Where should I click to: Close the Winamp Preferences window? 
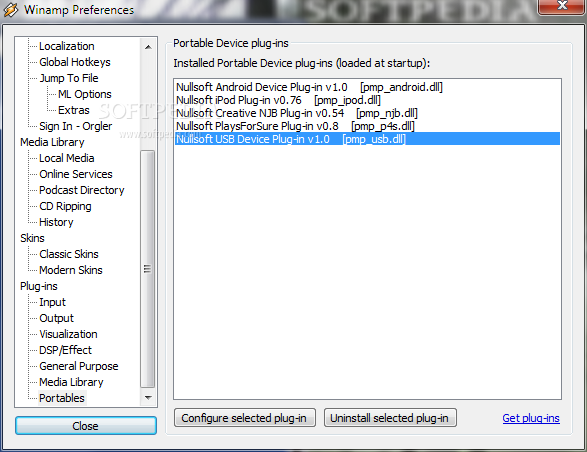click(562, 6)
